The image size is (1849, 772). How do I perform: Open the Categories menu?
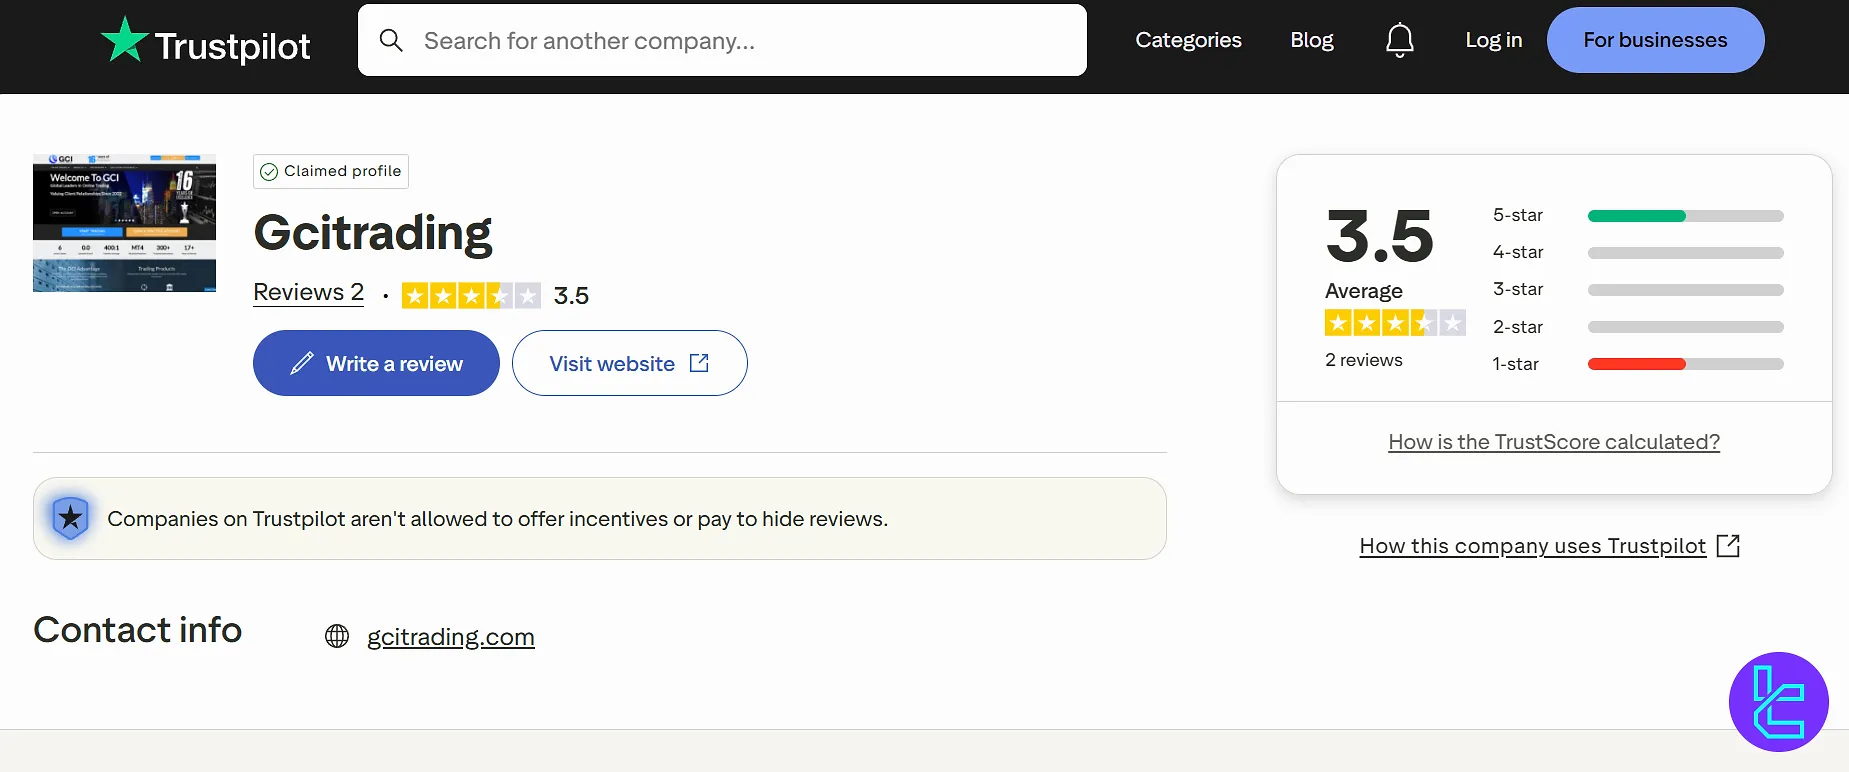[x=1188, y=40]
